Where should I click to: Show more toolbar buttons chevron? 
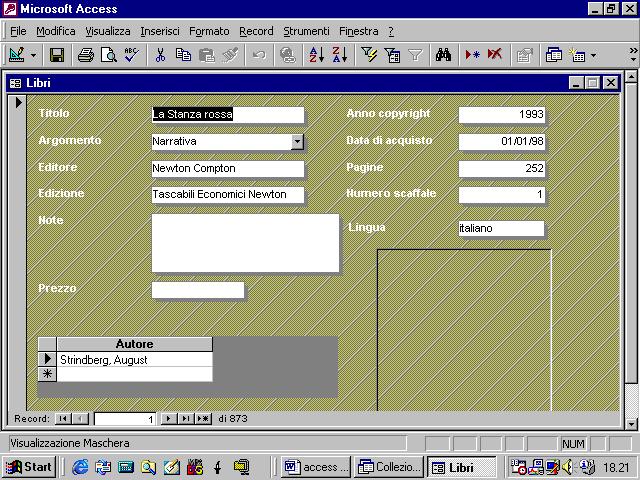click(x=633, y=54)
